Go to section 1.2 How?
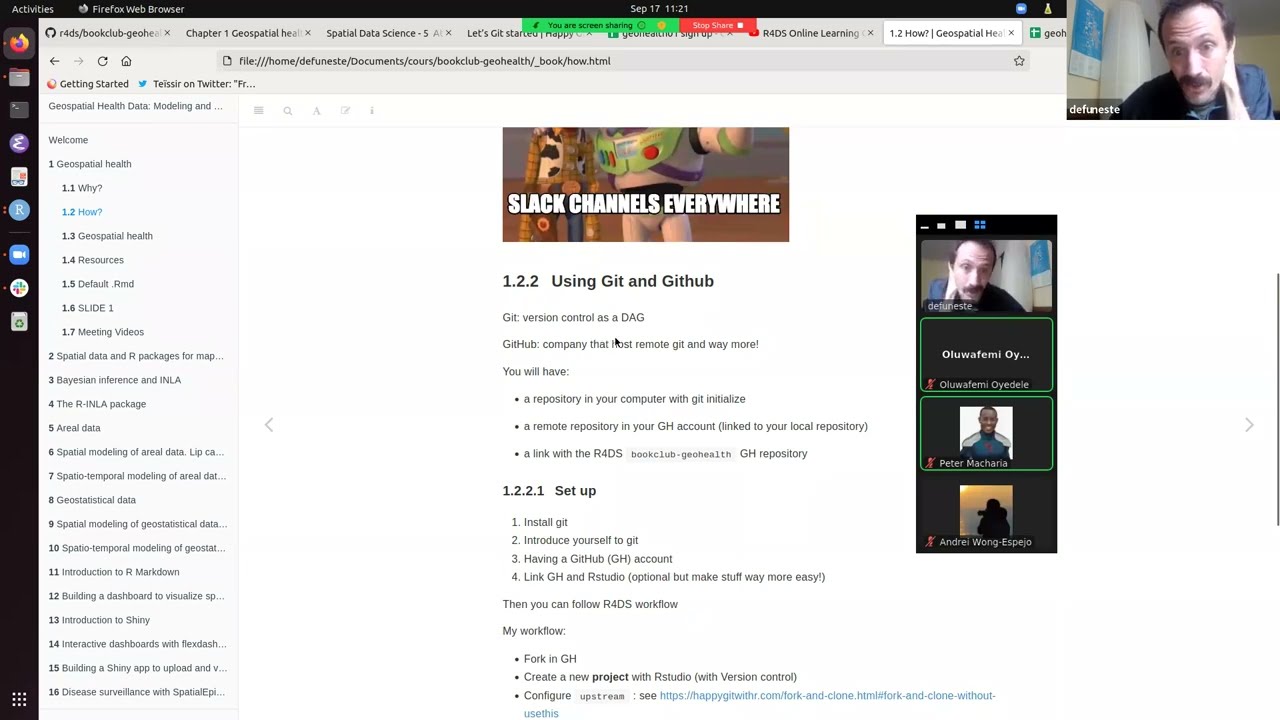The image size is (1280, 720). 82,212
